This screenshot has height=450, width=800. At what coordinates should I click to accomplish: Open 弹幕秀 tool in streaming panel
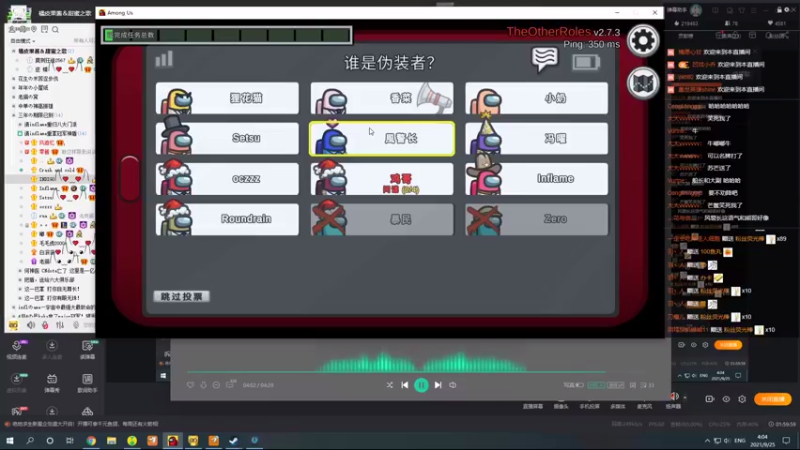(52, 383)
